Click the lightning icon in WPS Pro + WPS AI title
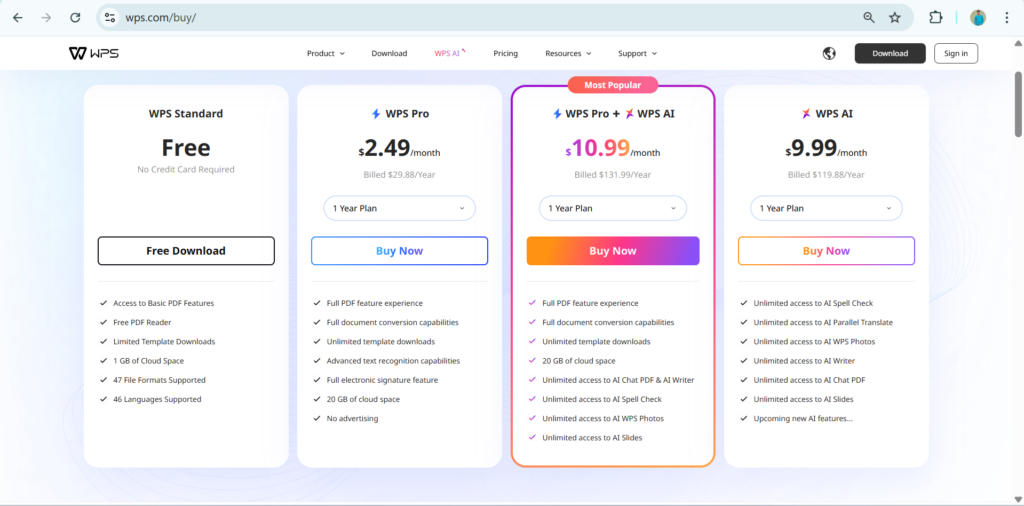Viewport: 1024px width, 506px height. coord(557,114)
